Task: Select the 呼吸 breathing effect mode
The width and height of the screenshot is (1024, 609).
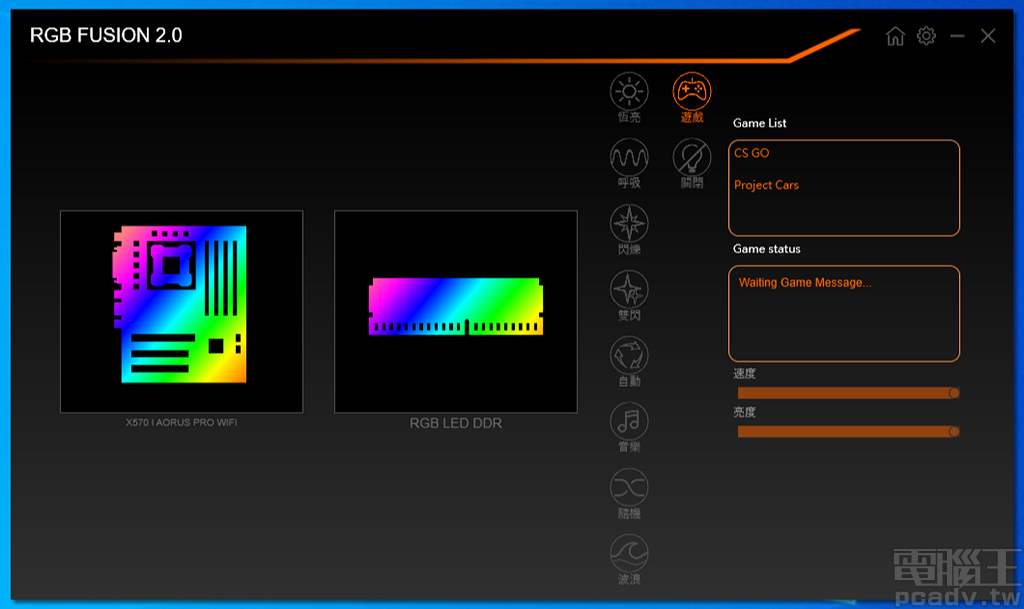Action: [629, 155]
